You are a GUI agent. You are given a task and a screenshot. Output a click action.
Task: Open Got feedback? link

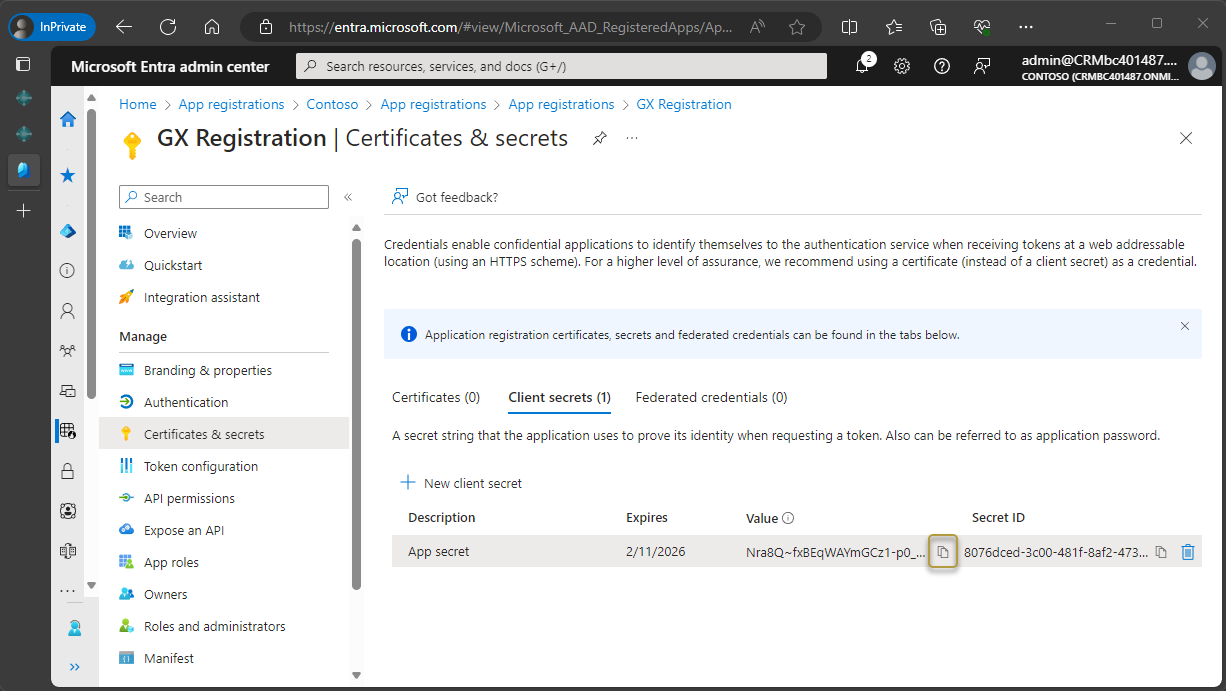click(x=445, y=197)
